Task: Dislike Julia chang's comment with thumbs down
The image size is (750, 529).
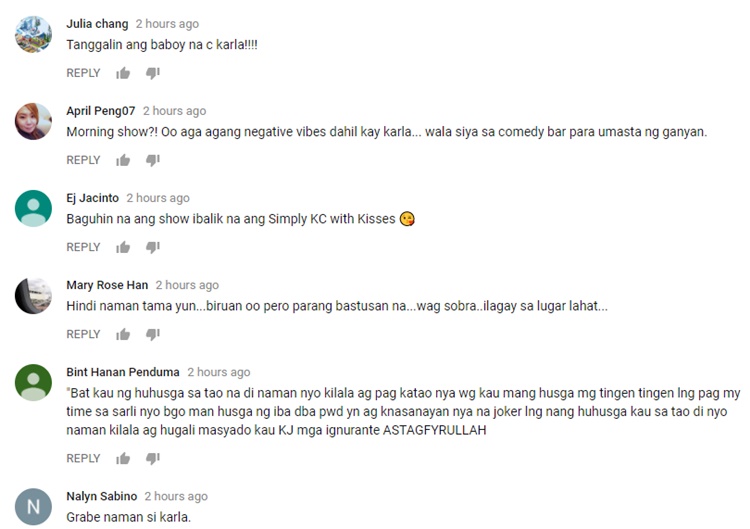Action: pos(153,73)
